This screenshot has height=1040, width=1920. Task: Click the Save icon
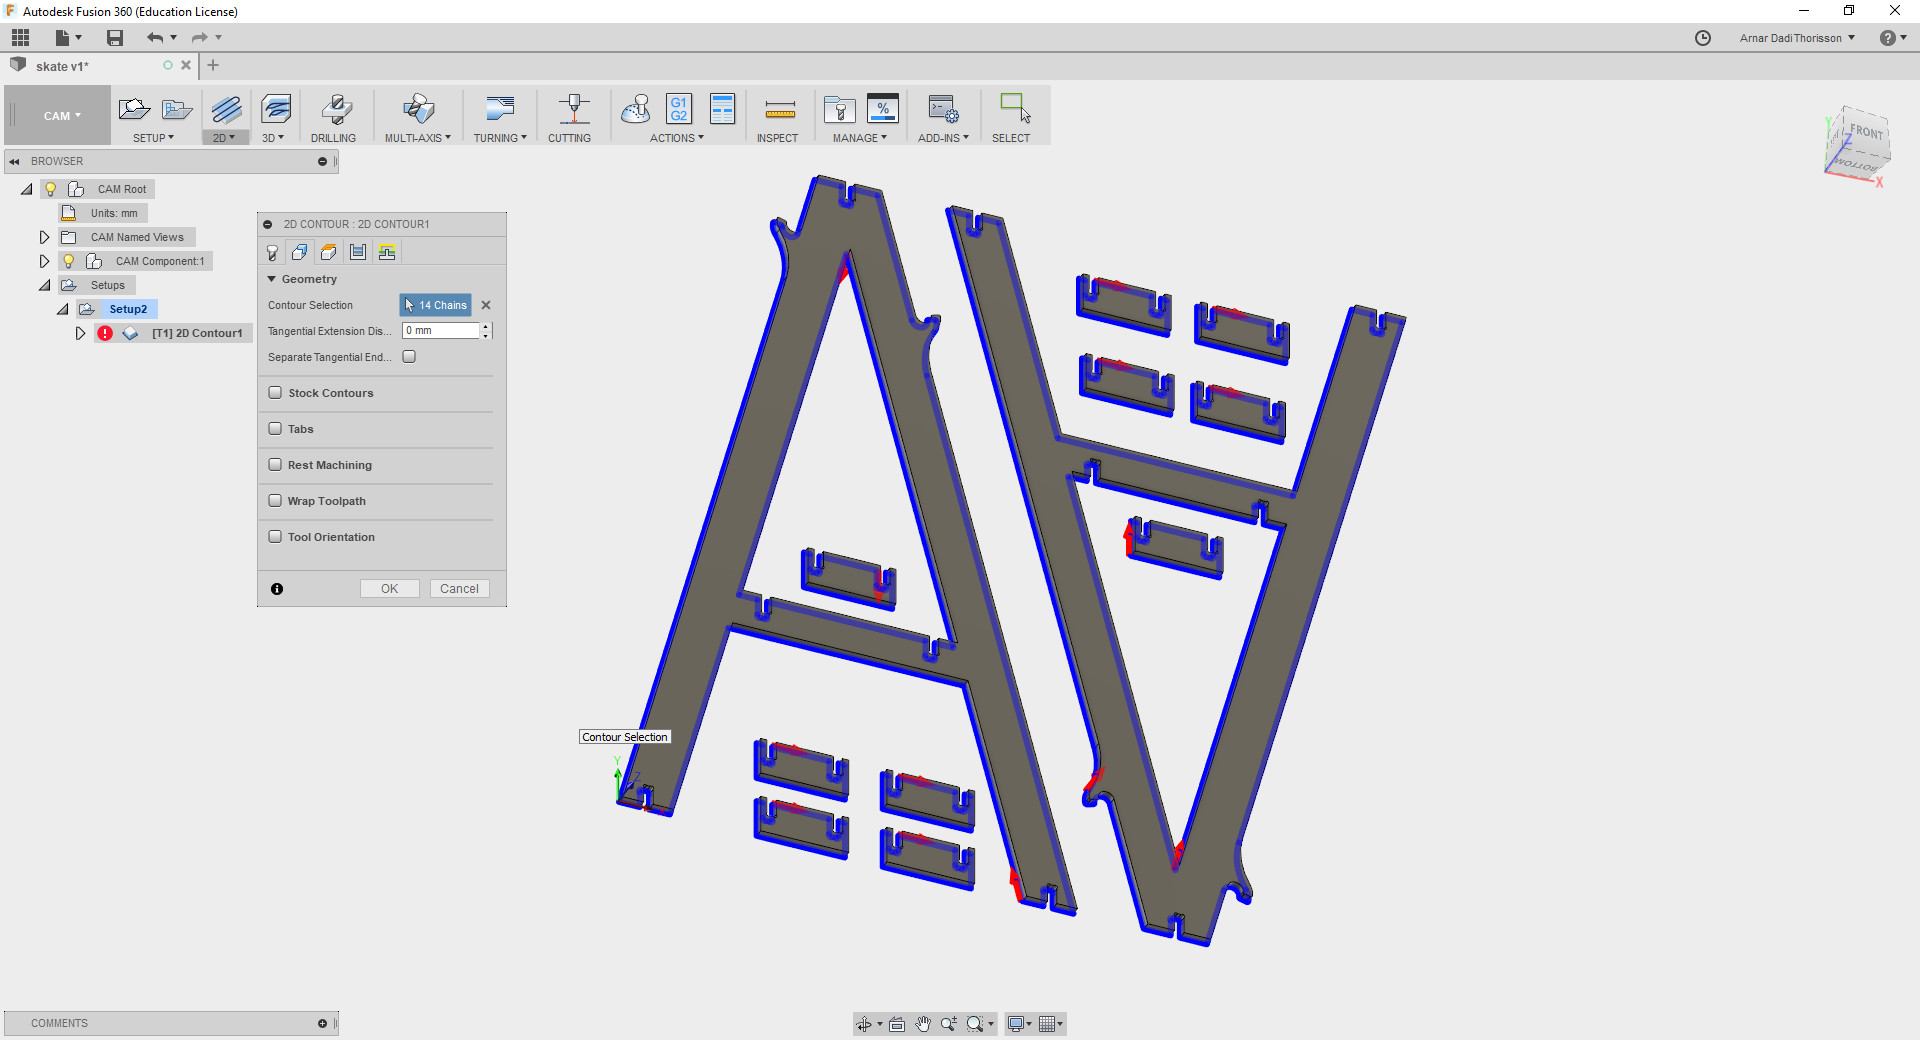pos(115,38)
